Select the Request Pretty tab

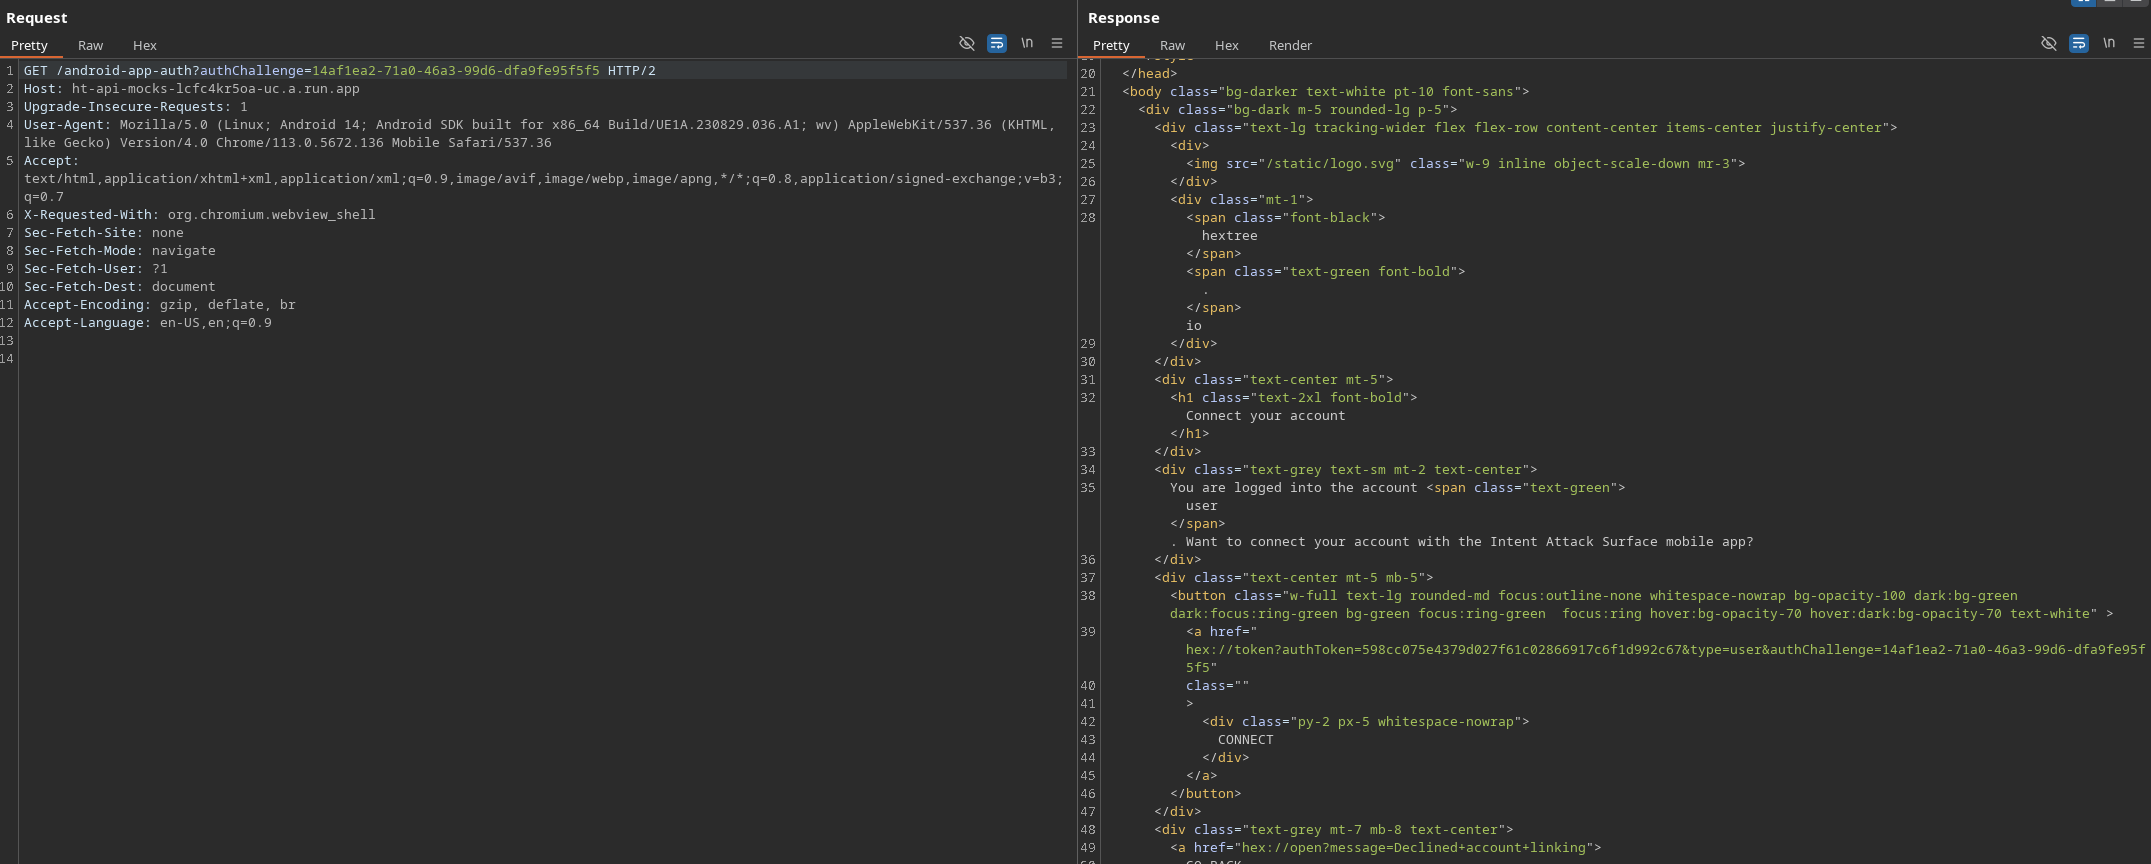coord(29,45)
